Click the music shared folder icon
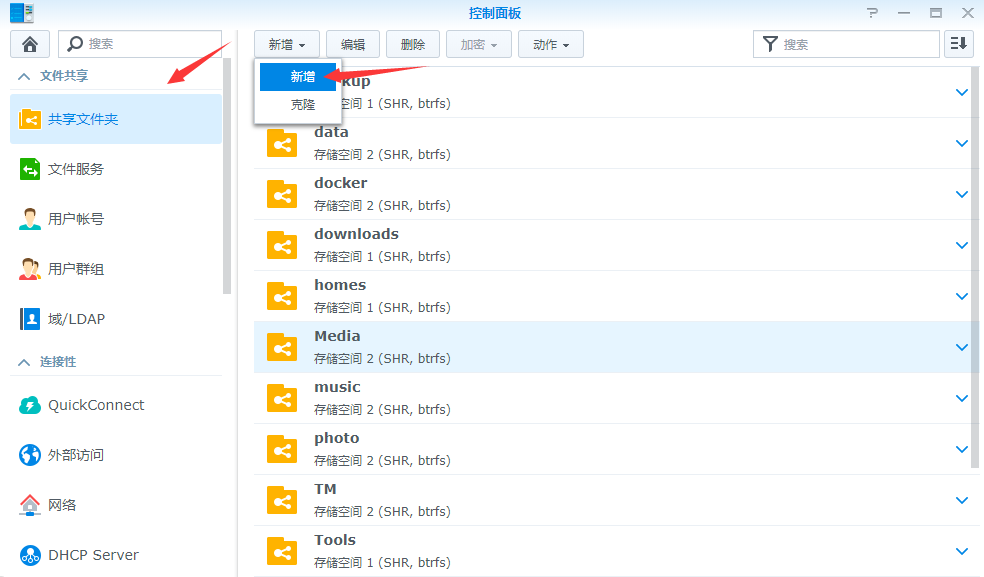 coord(282,398)
